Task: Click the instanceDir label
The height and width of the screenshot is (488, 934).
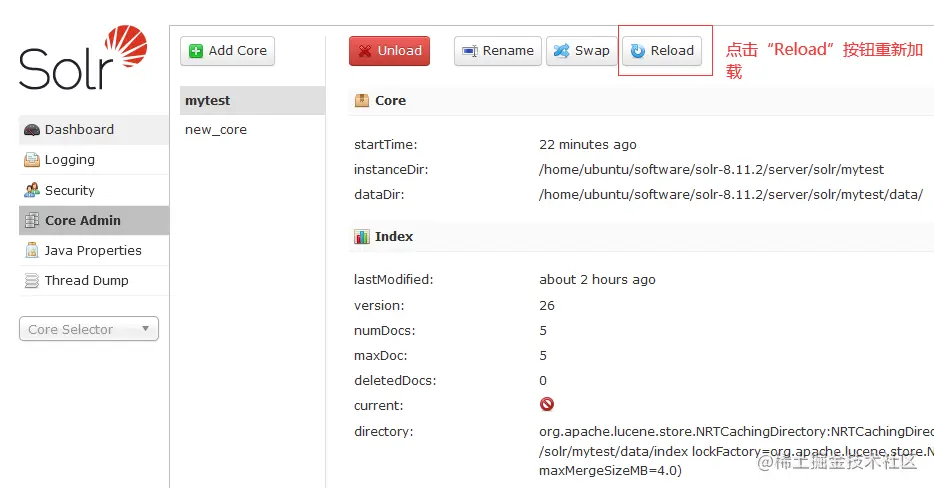Action: click(391, 170)
